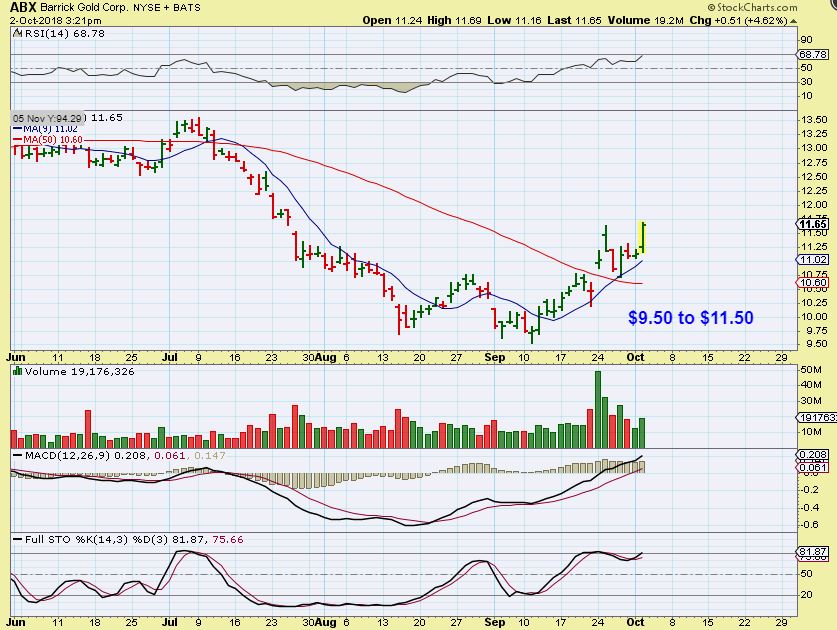The image size is (837, 630).
Task: Open the StockCharts.com copyright link
Action: 752,7
